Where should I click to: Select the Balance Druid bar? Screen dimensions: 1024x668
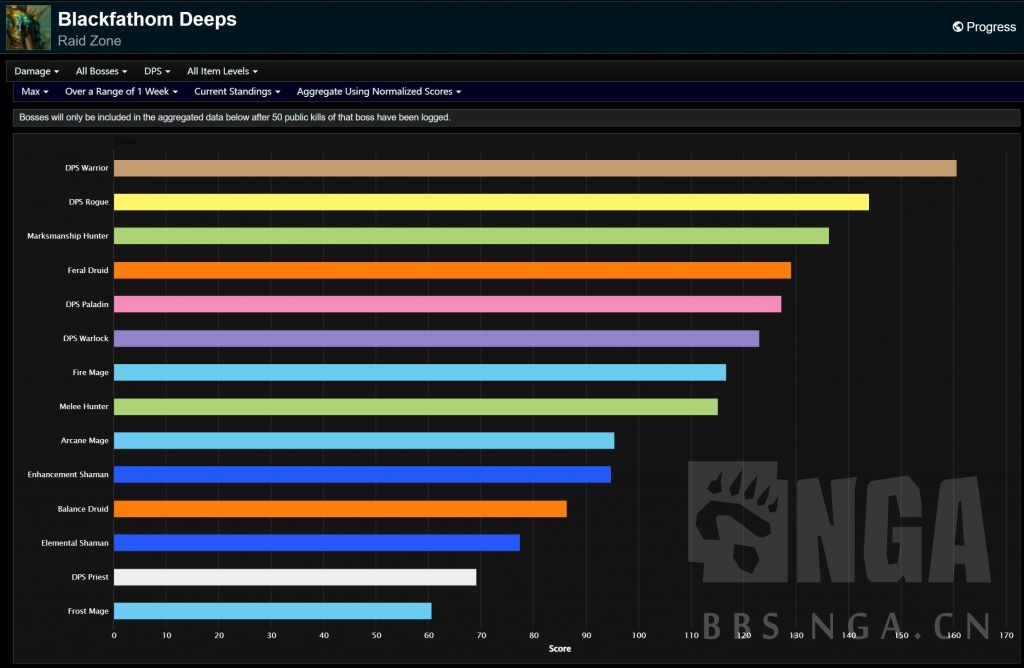[x=340, y=509]
